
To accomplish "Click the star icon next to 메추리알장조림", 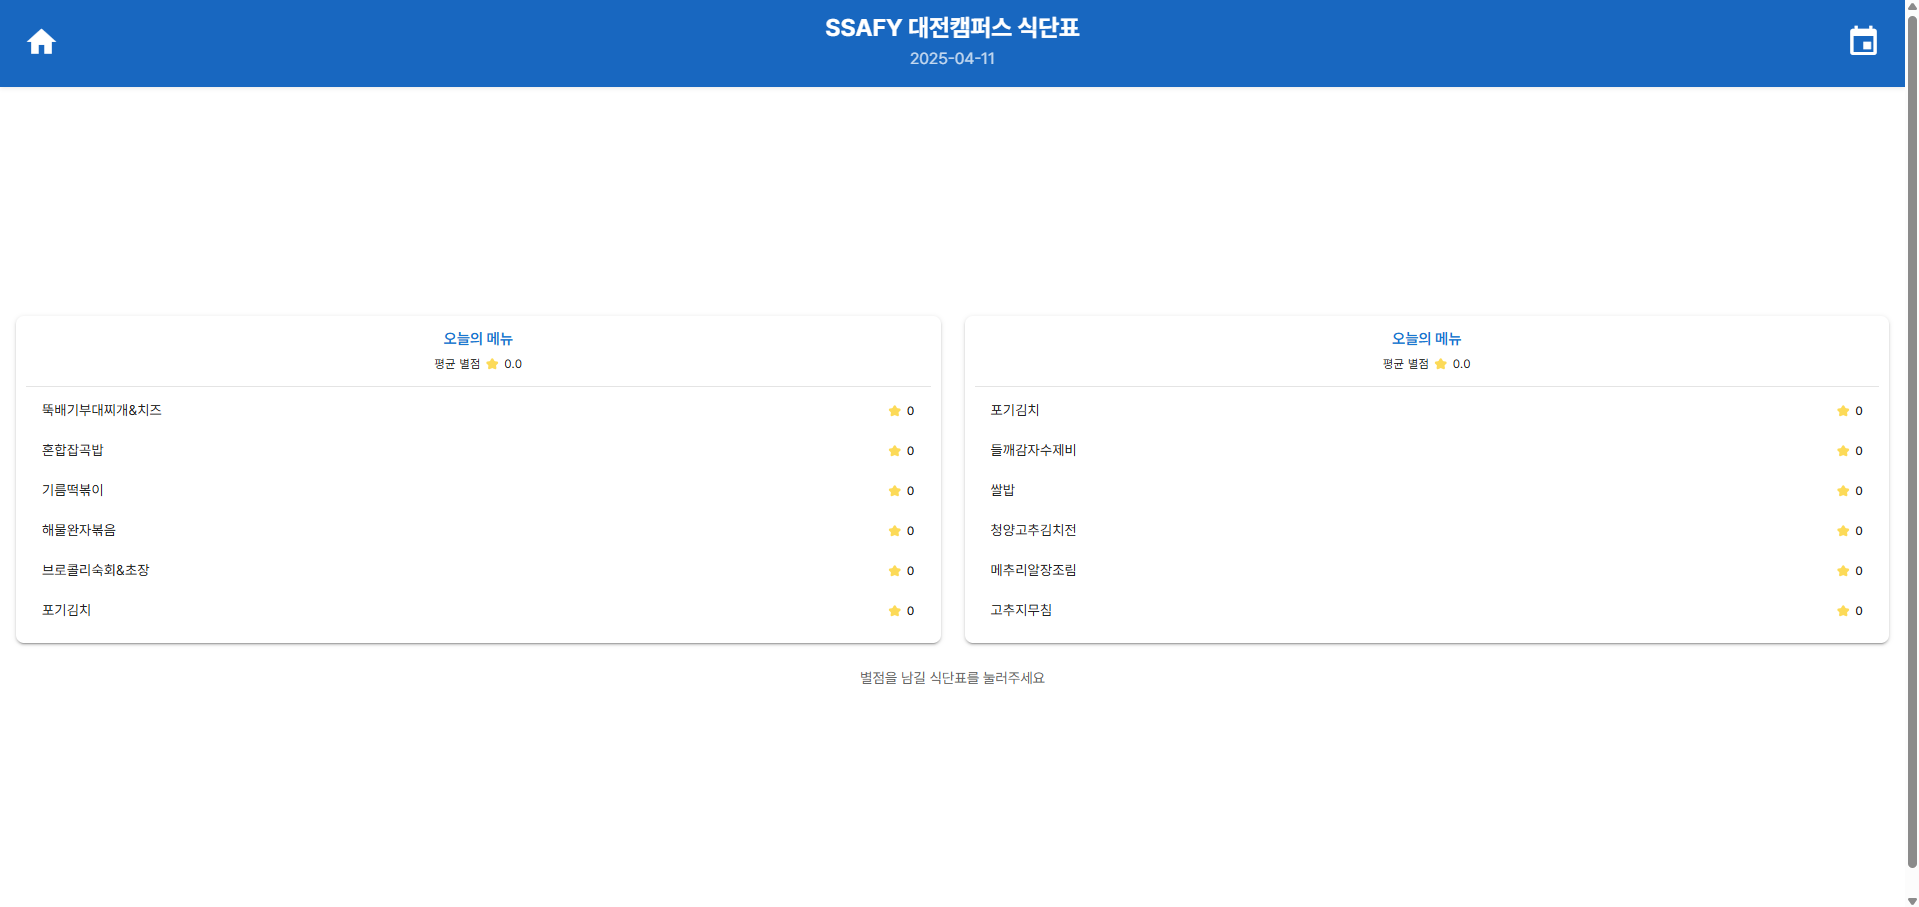I will click(x=1843, y=571).
